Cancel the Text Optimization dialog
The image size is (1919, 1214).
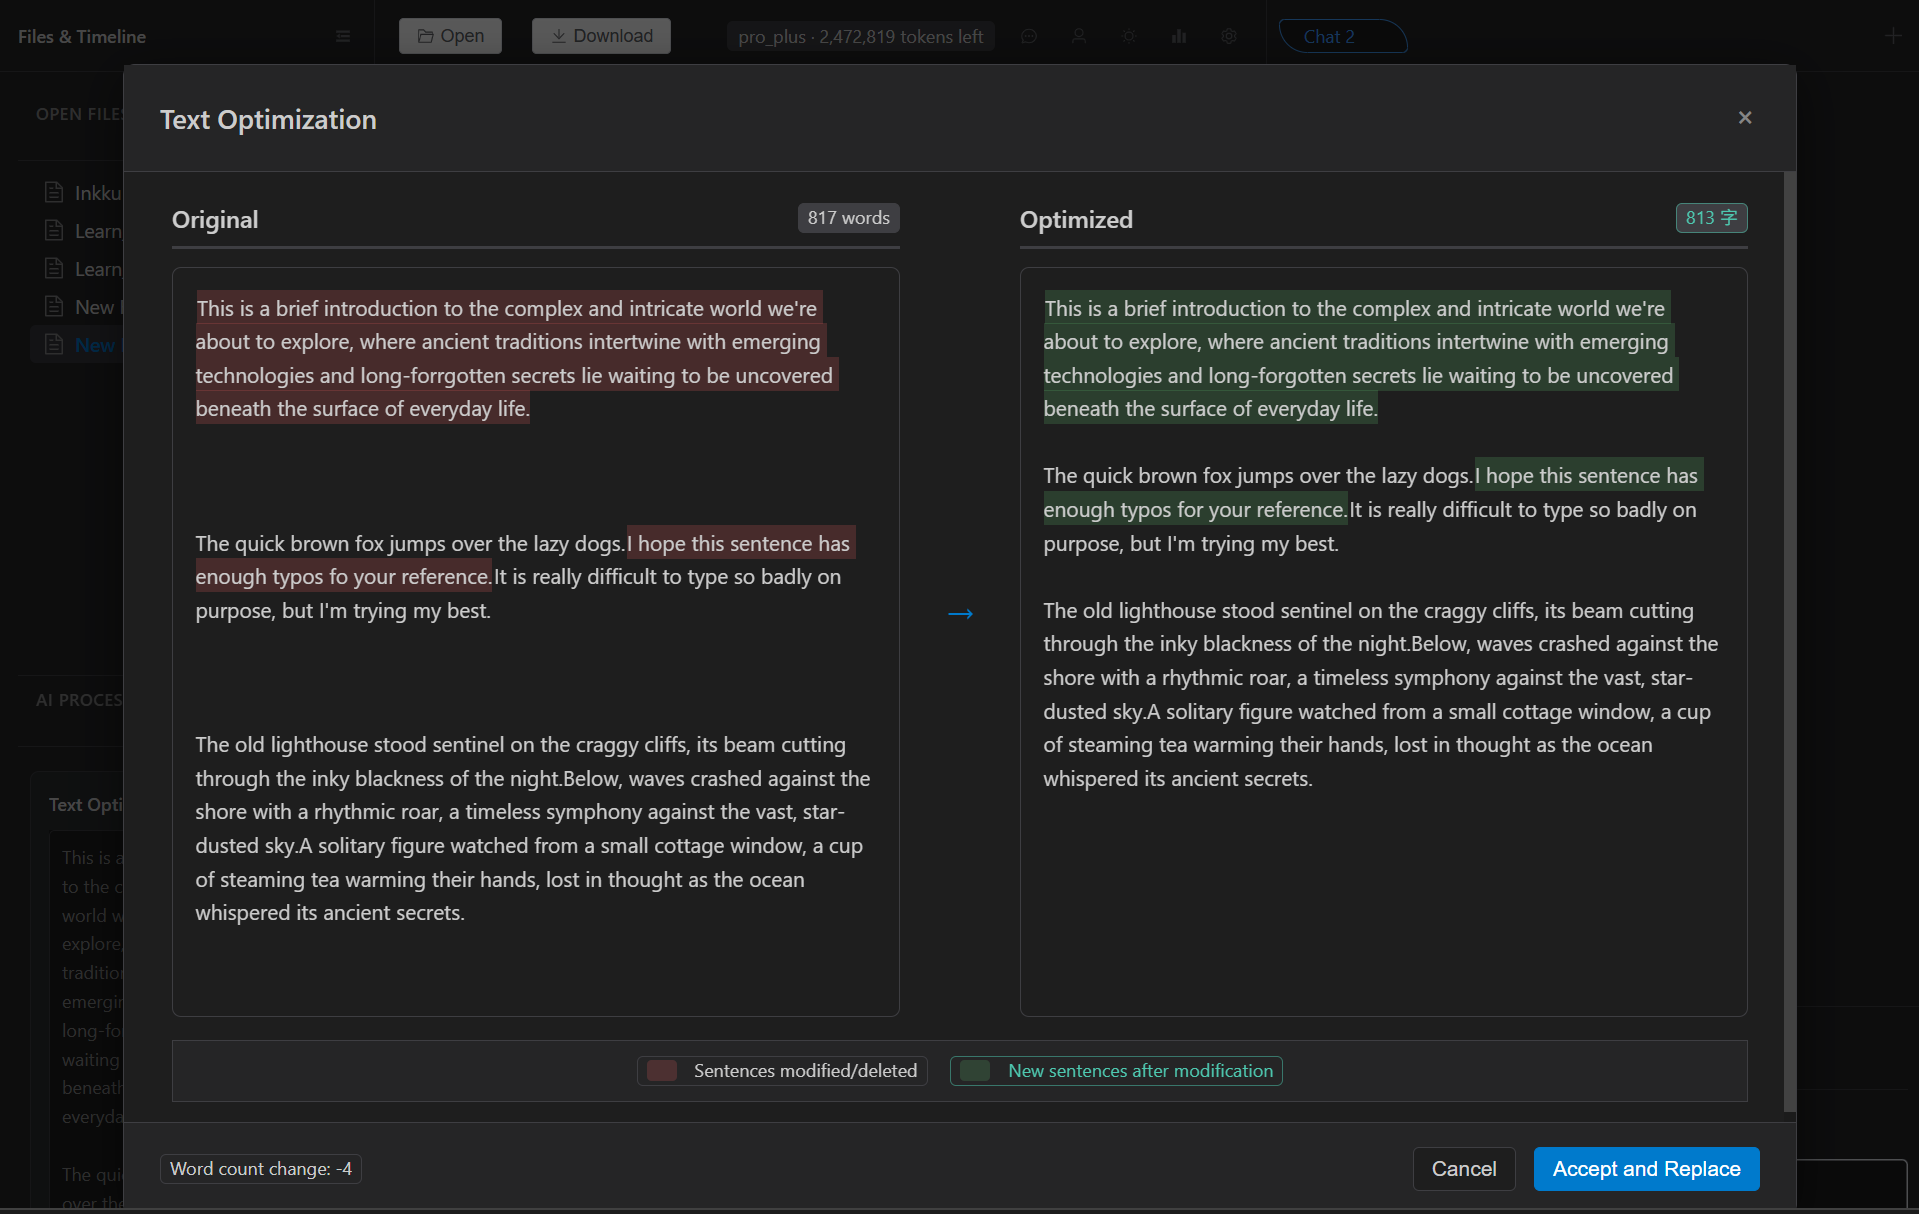pos(1463,1168)
